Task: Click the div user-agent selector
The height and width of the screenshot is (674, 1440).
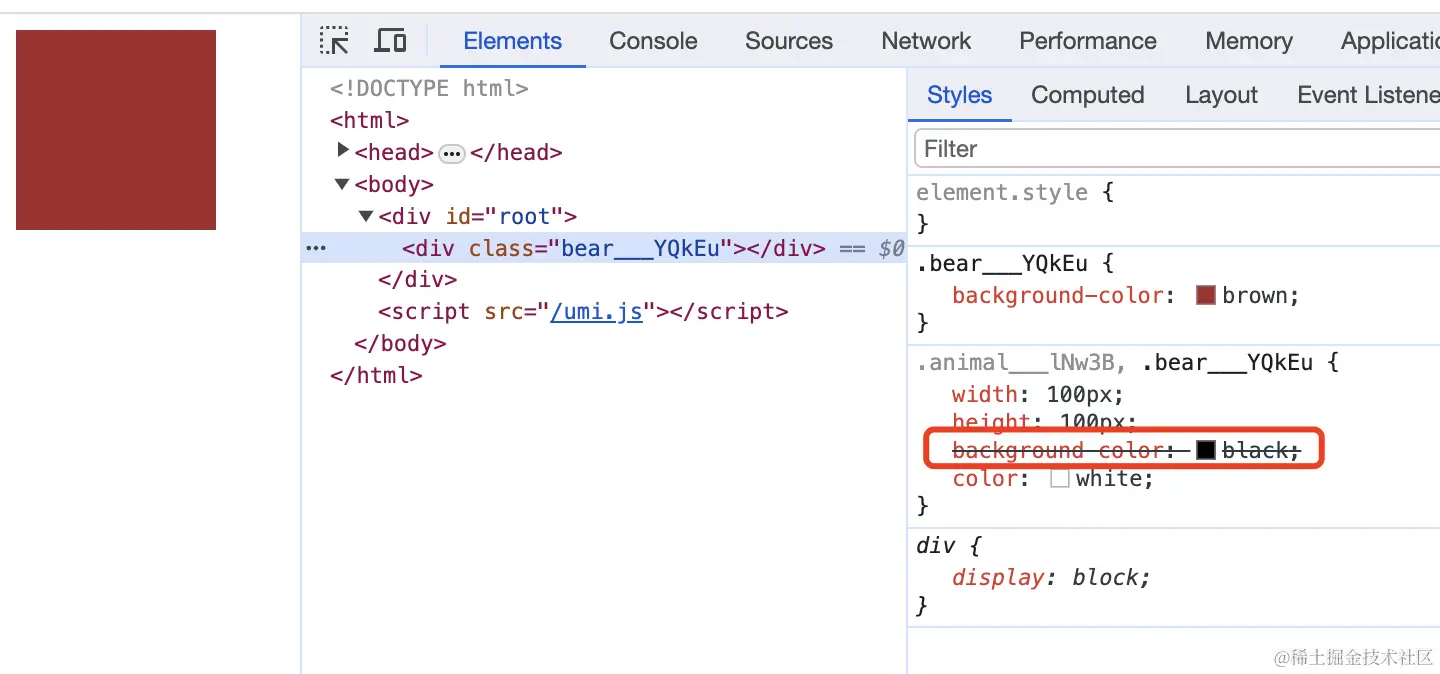Action: click(x=936, y=545)
